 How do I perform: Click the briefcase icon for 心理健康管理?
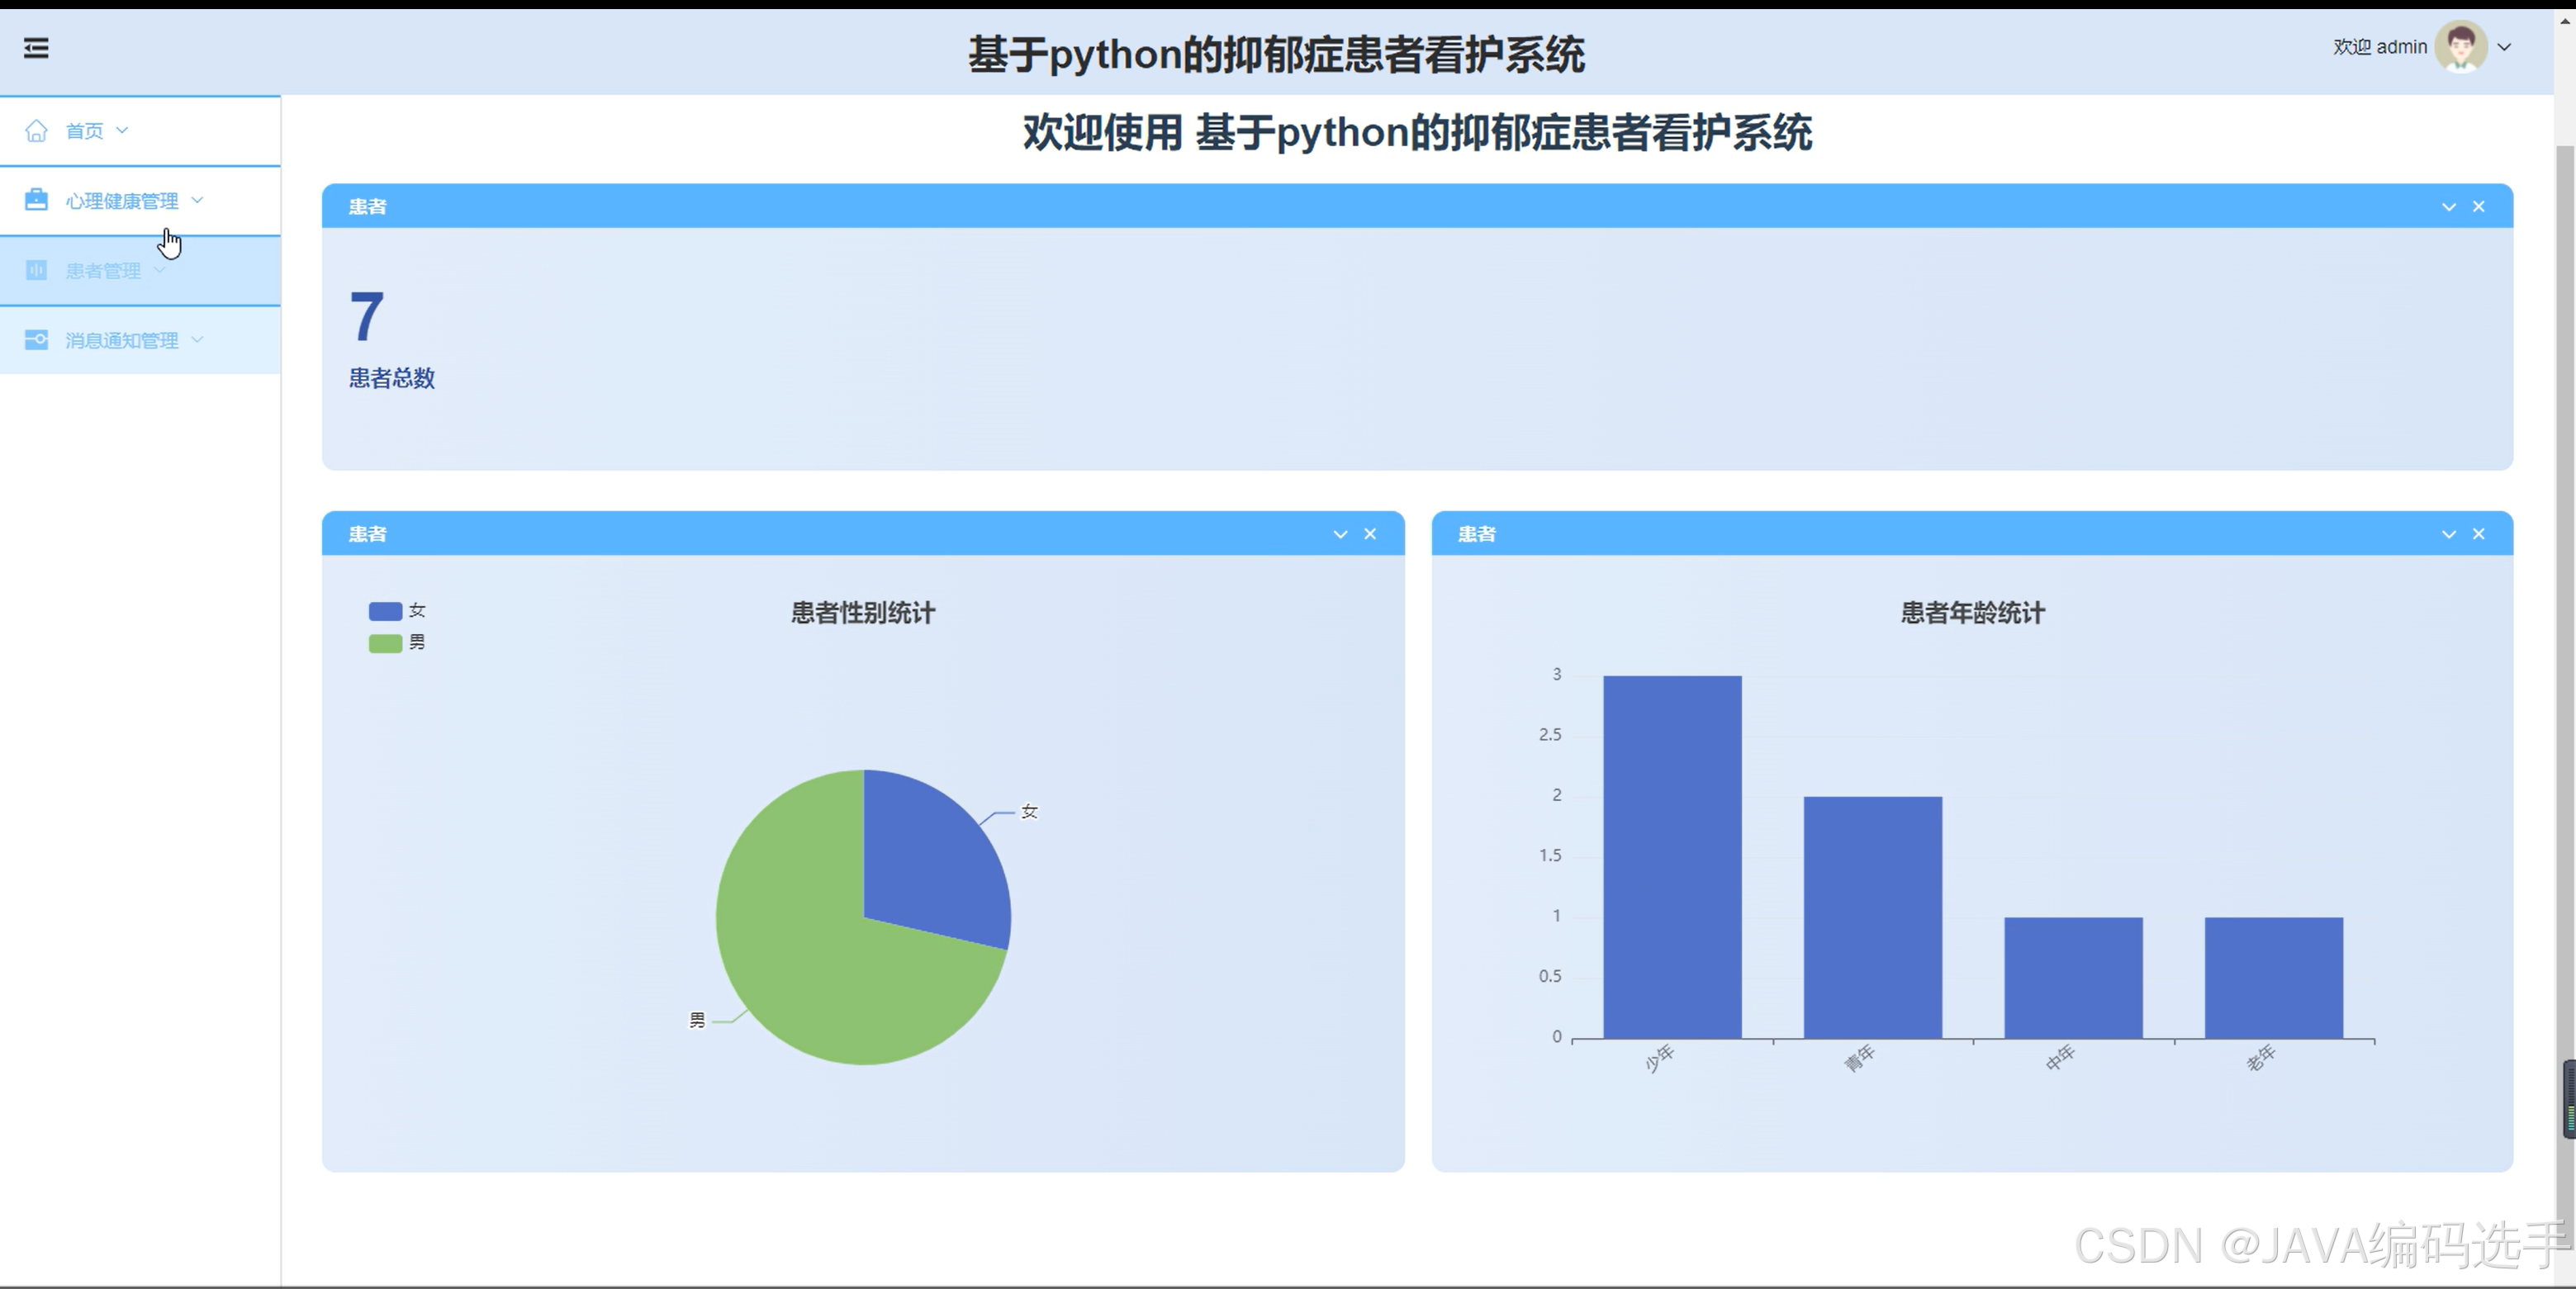[x=36, y=200]
